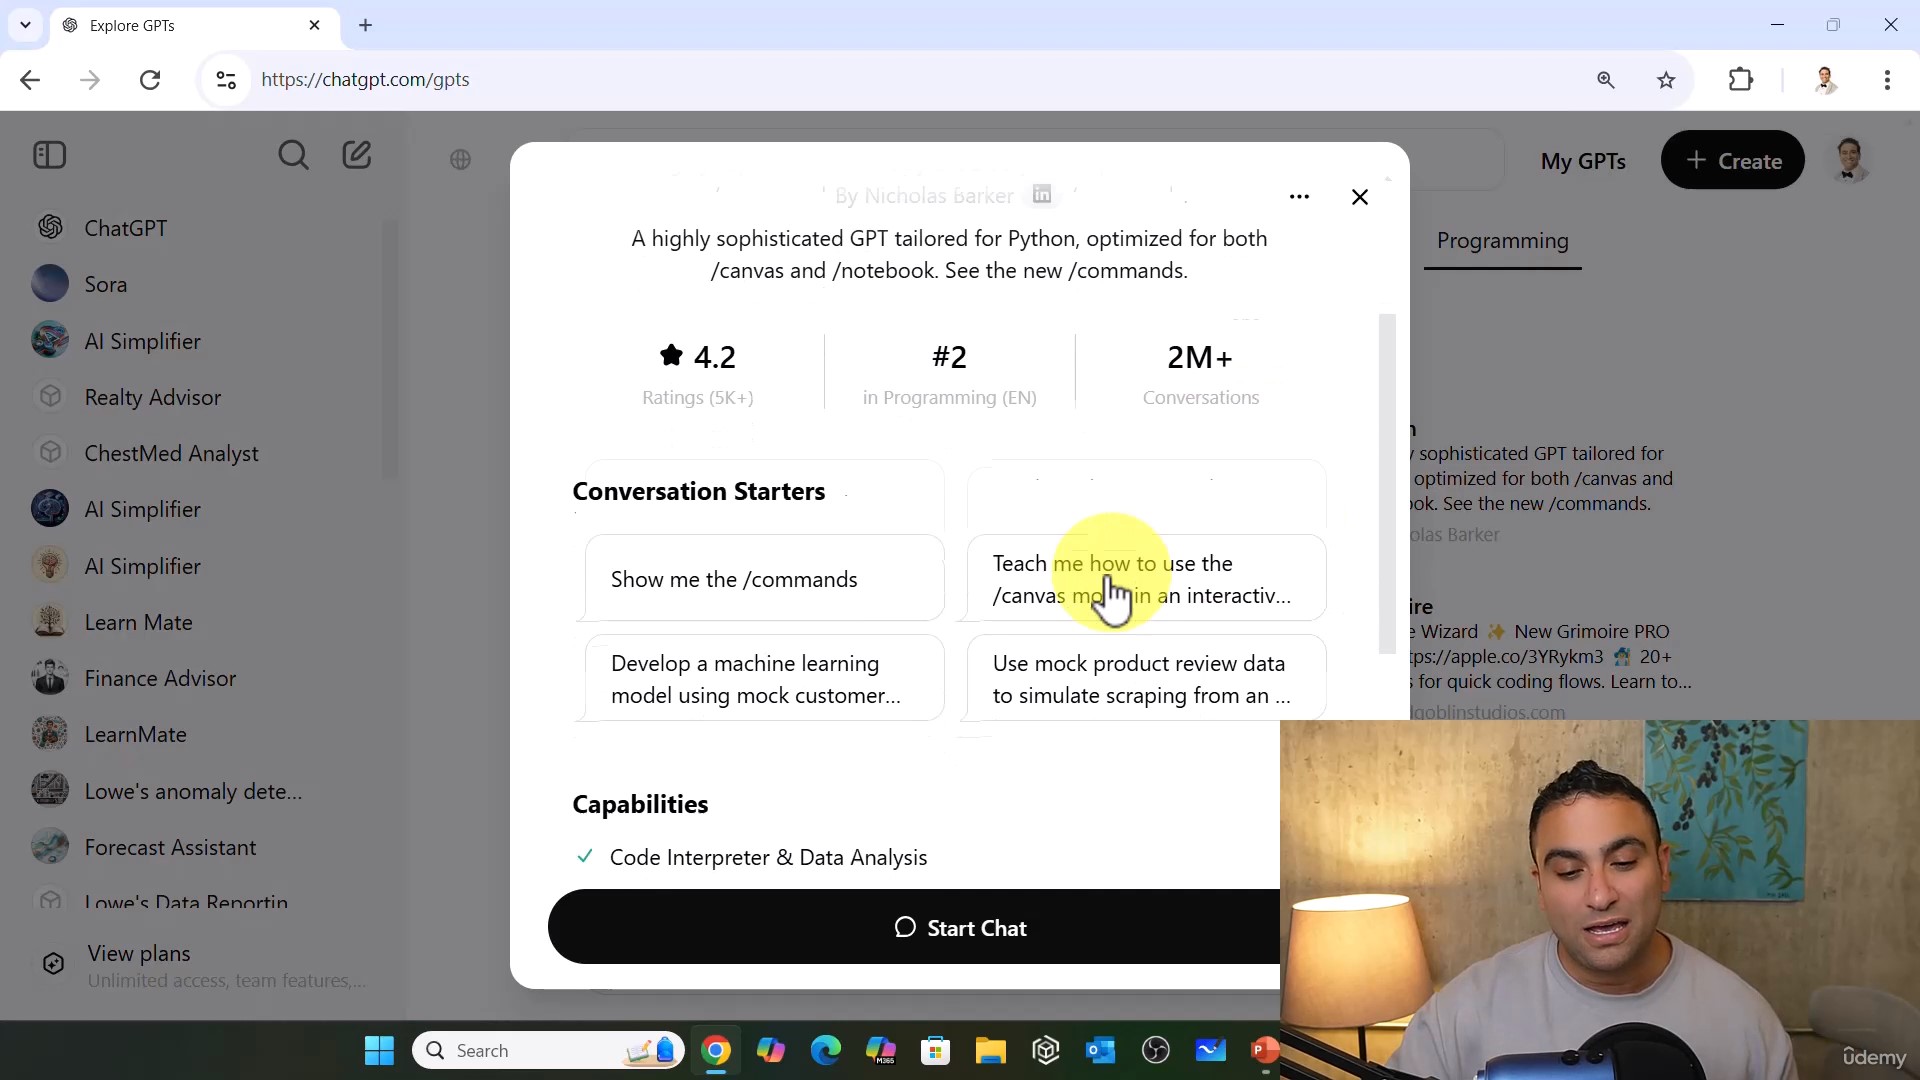1920x1080 pixels.
Task: Click the Create button
Action: (x=1732, y=160)
